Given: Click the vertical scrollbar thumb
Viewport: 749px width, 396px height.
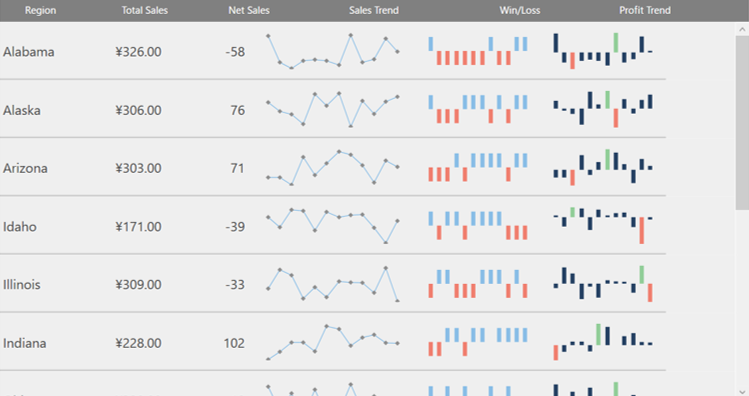Looking at the screenshot, I should (x=742, y=122).
